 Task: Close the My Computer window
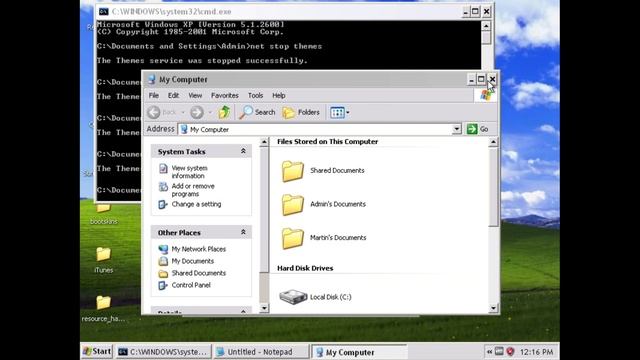pos(492,79)
